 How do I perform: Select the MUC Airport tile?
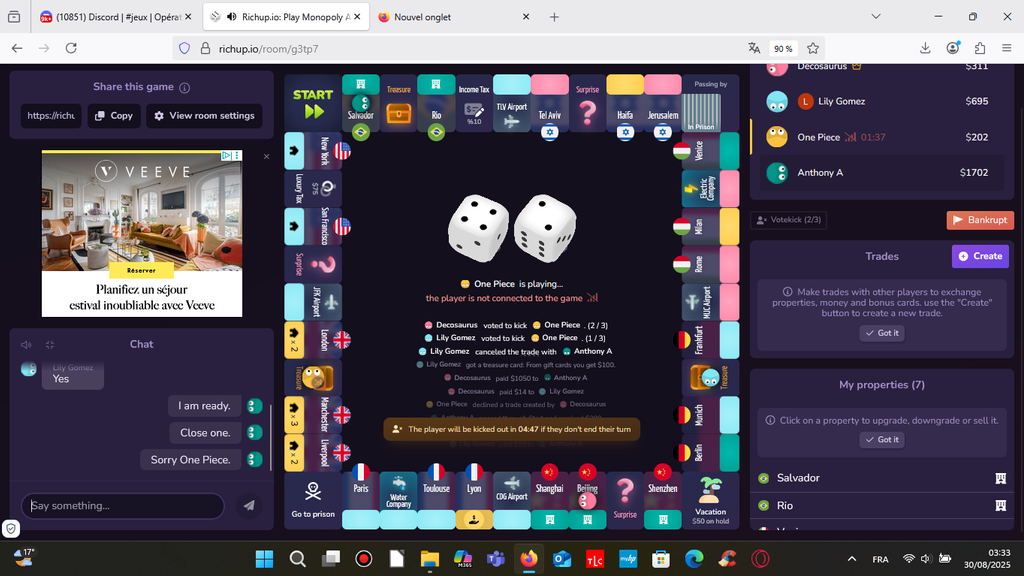[x=711, y=302]
